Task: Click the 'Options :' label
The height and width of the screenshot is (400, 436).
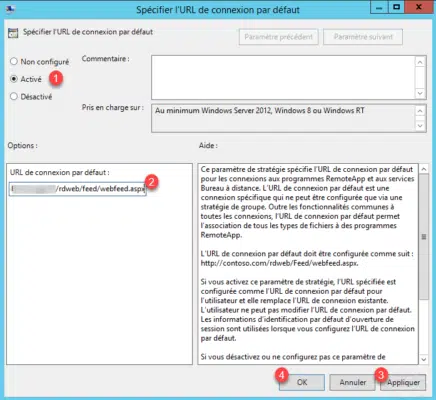Action: [x=23, y=146]
